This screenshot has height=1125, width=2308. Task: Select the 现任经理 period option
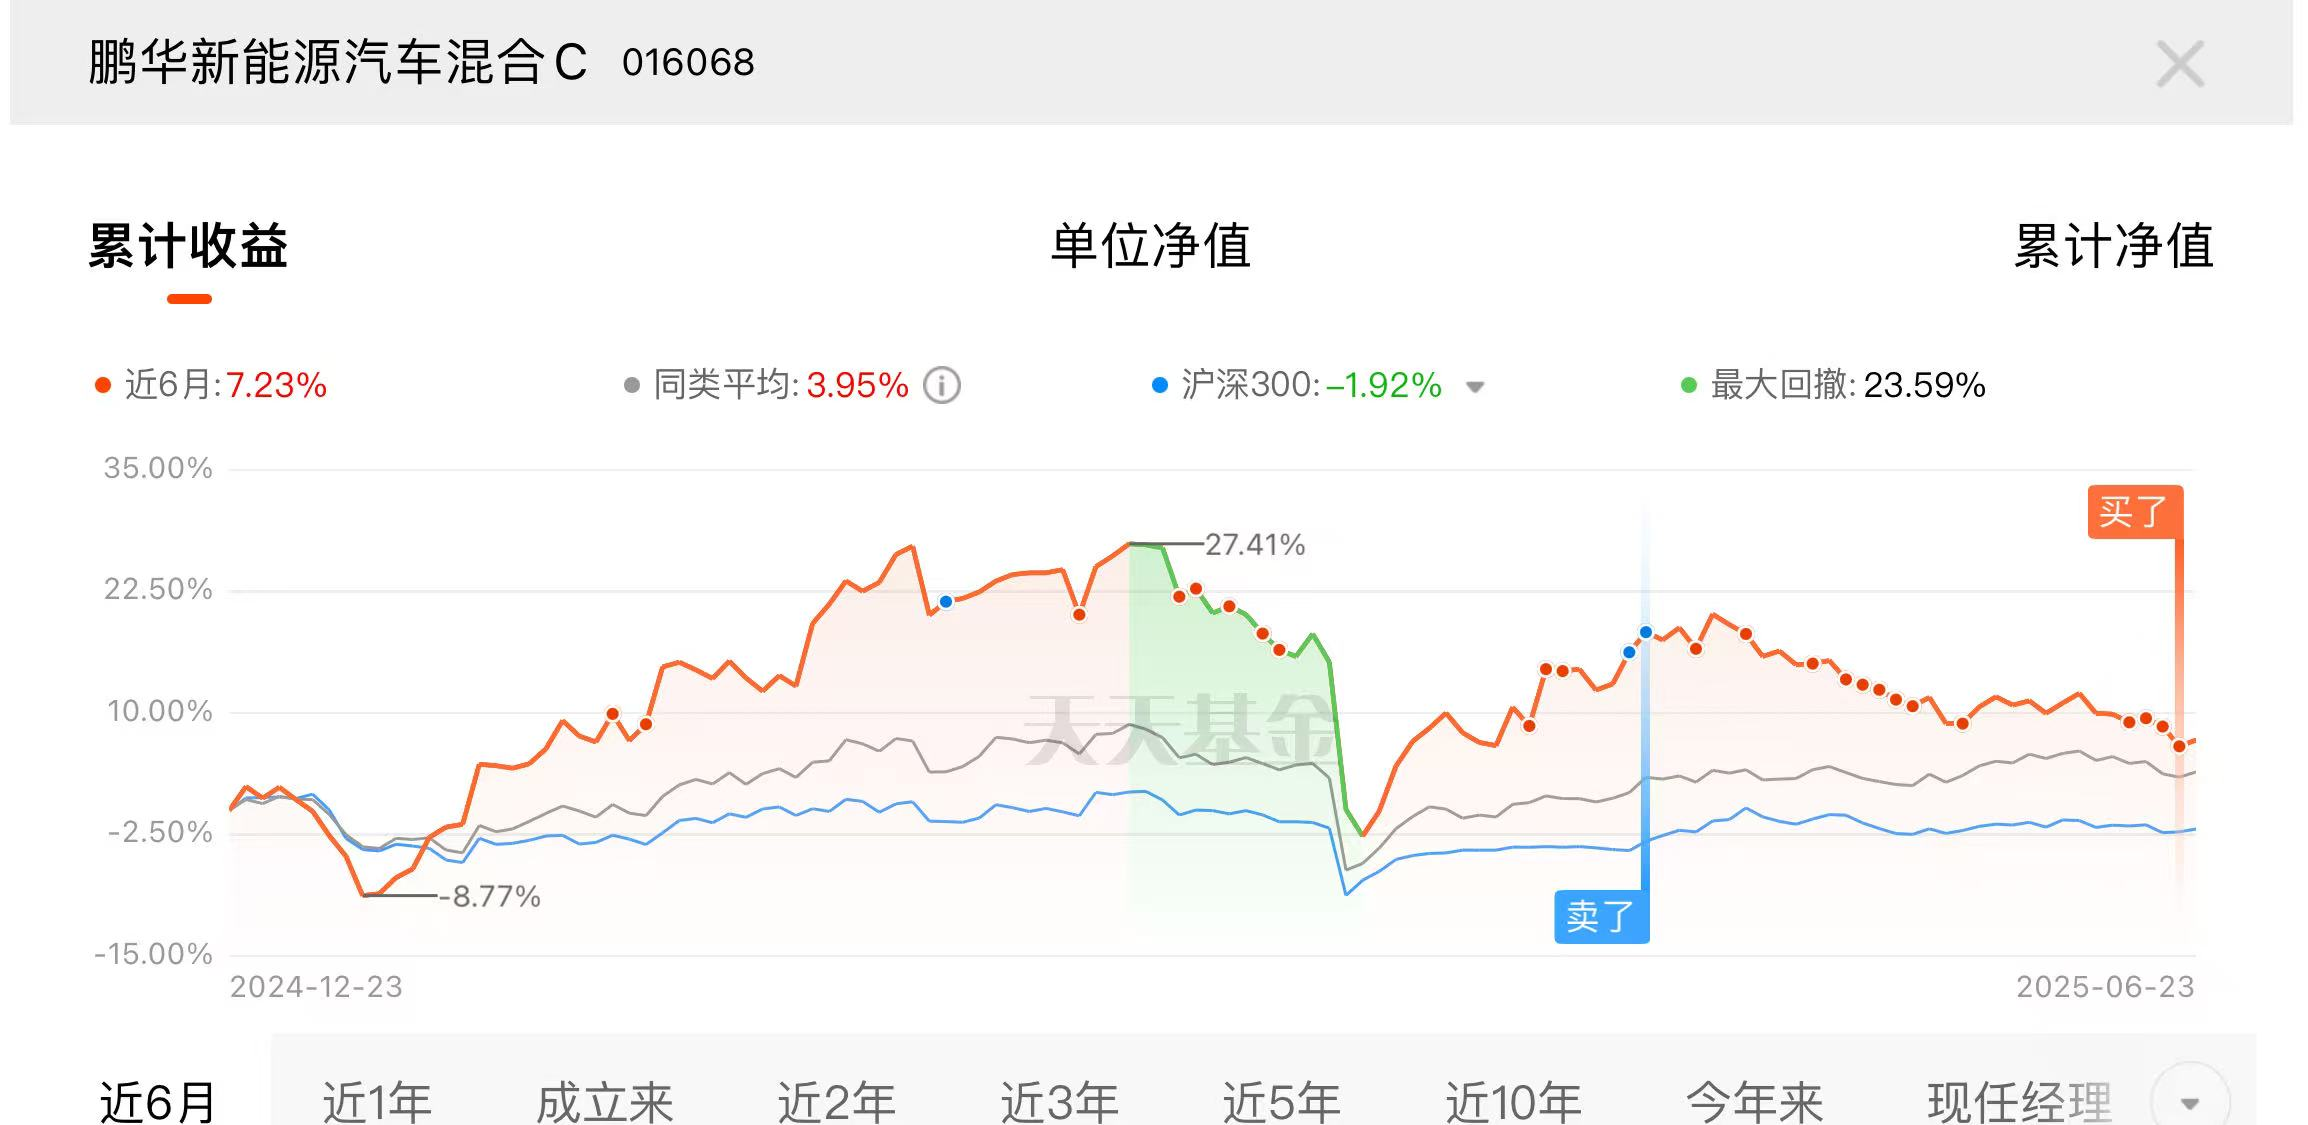pyautogui.click(x=2020, y=1102)
